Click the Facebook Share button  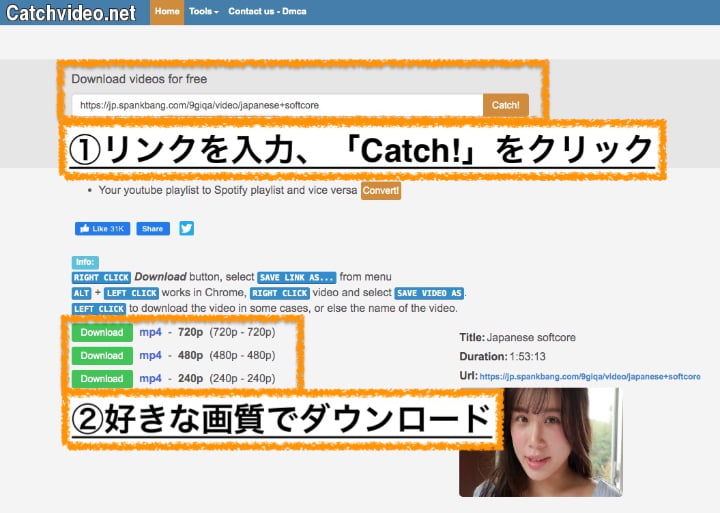pyautogui.click(x=152, y=228)
